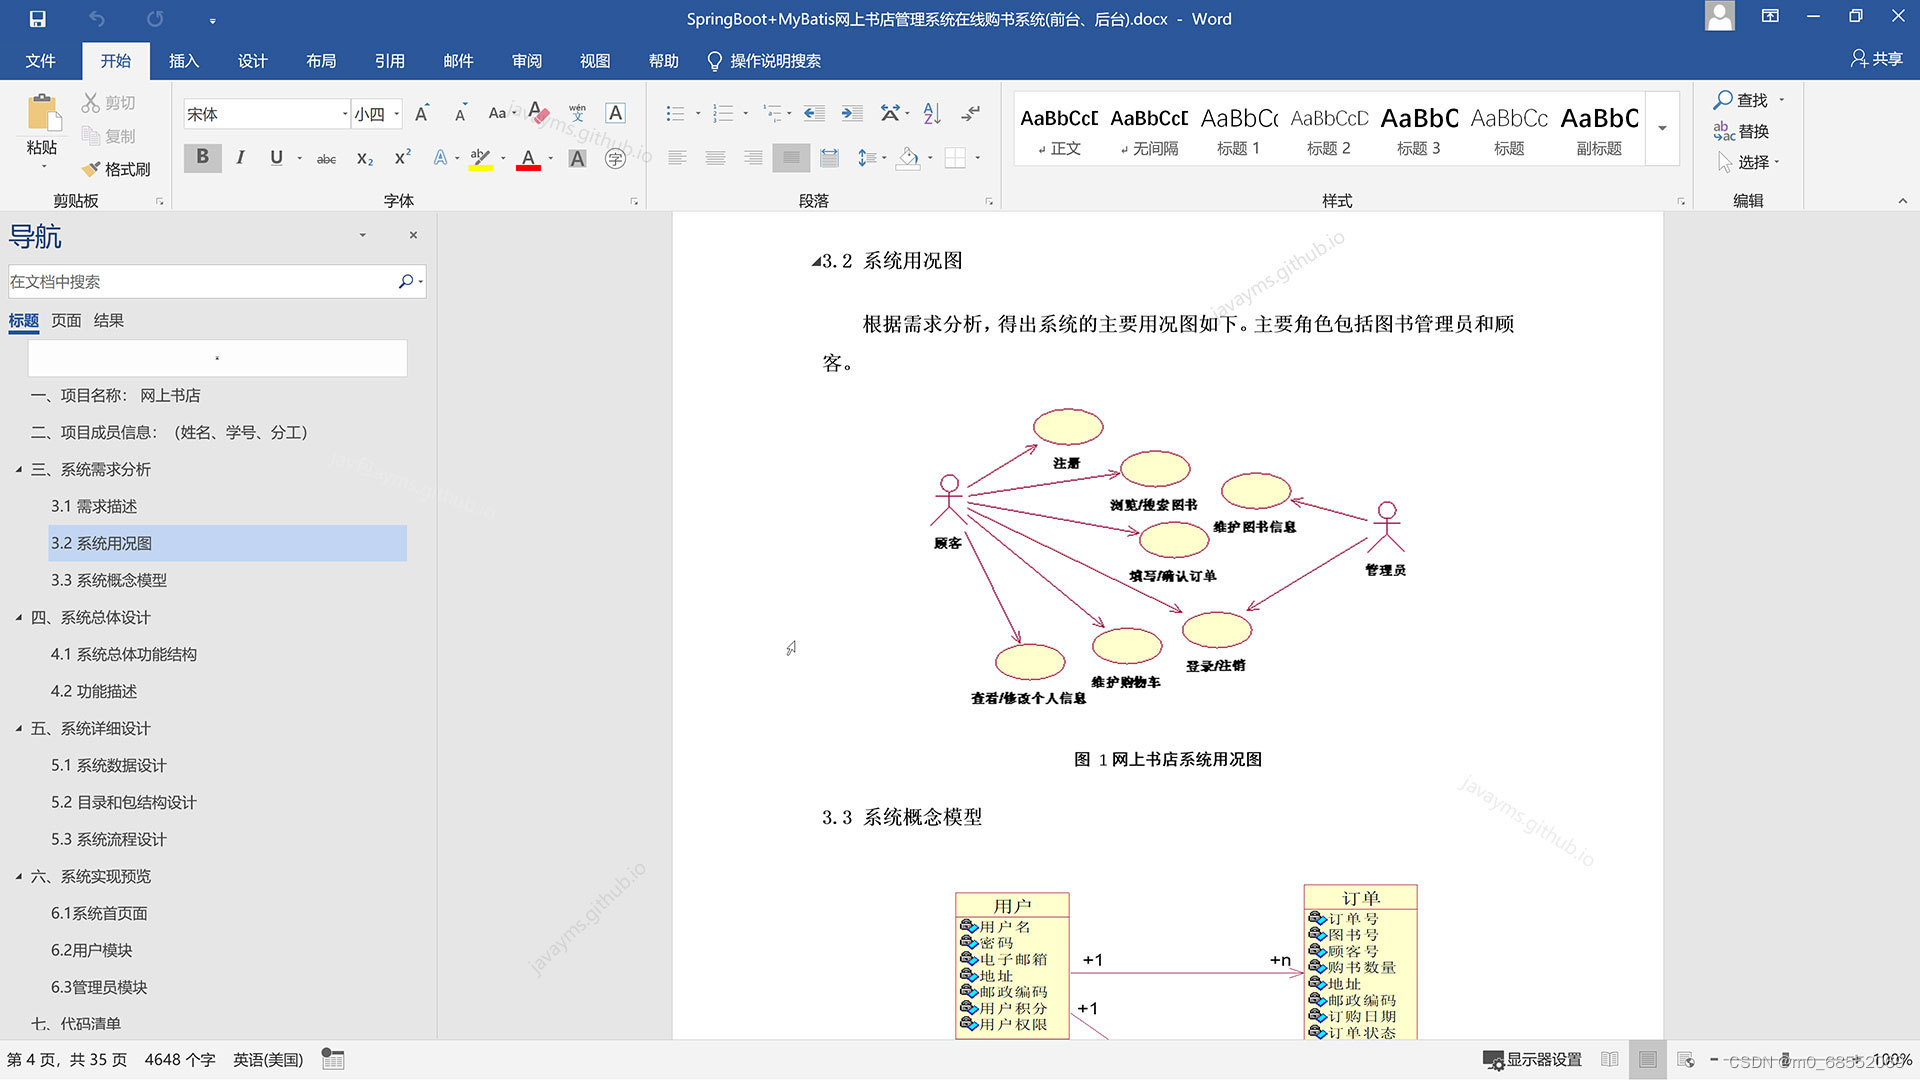Open the 布局 (Layout) ribbon tab
This screenshot has height=1080, width=1920.
[x=321, y=61]
